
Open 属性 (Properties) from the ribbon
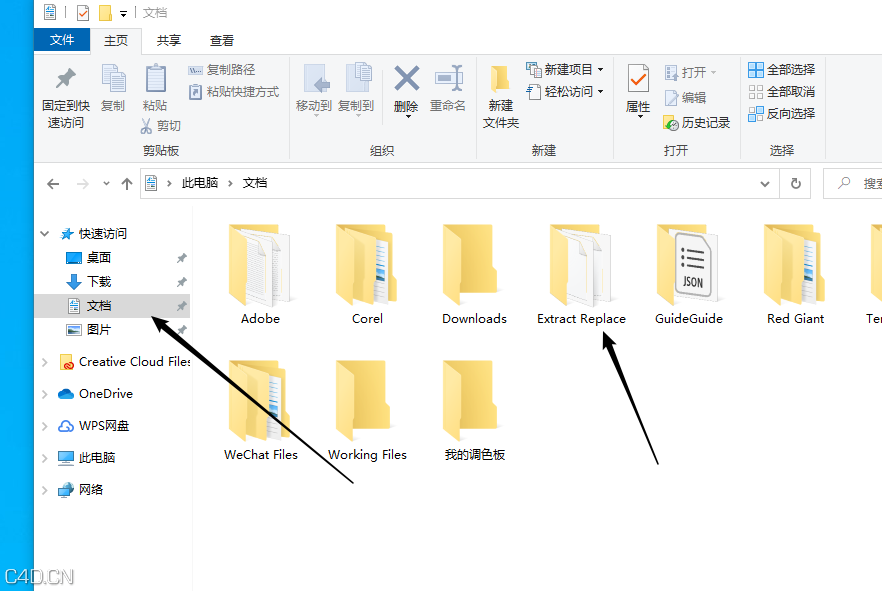[x=637, y=90]
